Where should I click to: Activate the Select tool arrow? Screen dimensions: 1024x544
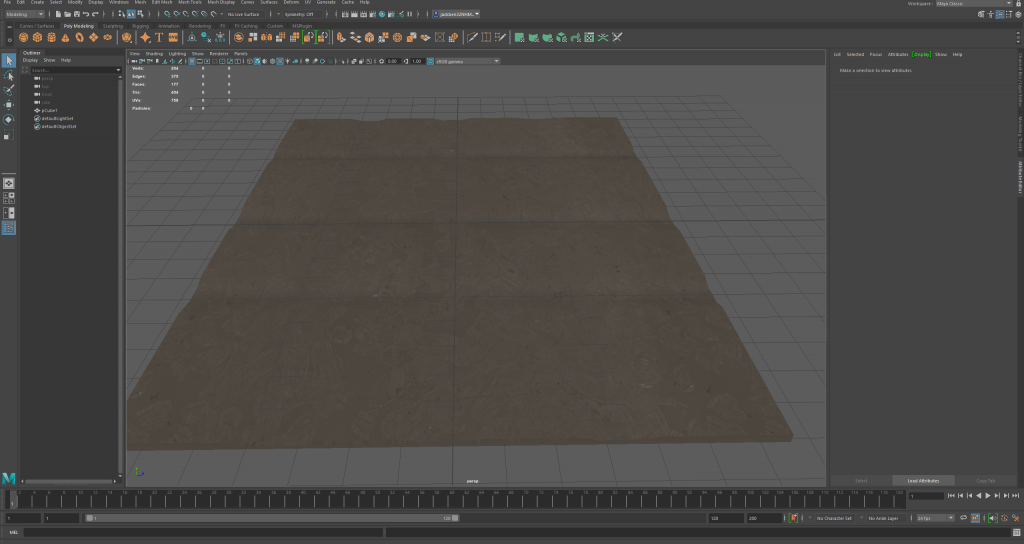[x=9, y=60]
